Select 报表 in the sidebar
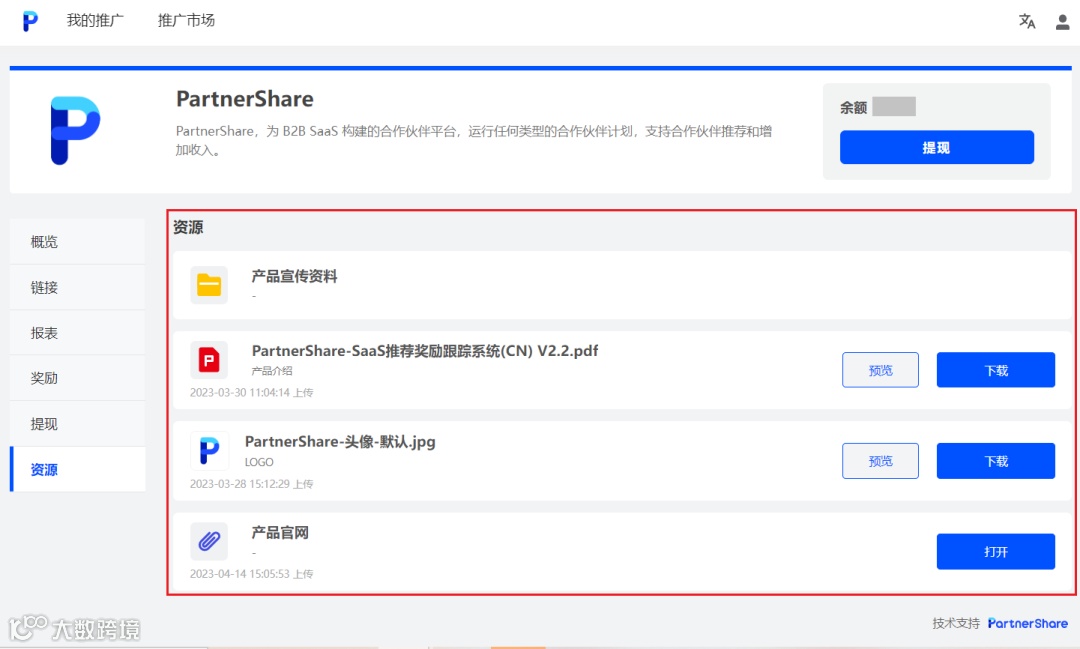This screenshot has width=1080, height=649. click(x=78, y=333)
